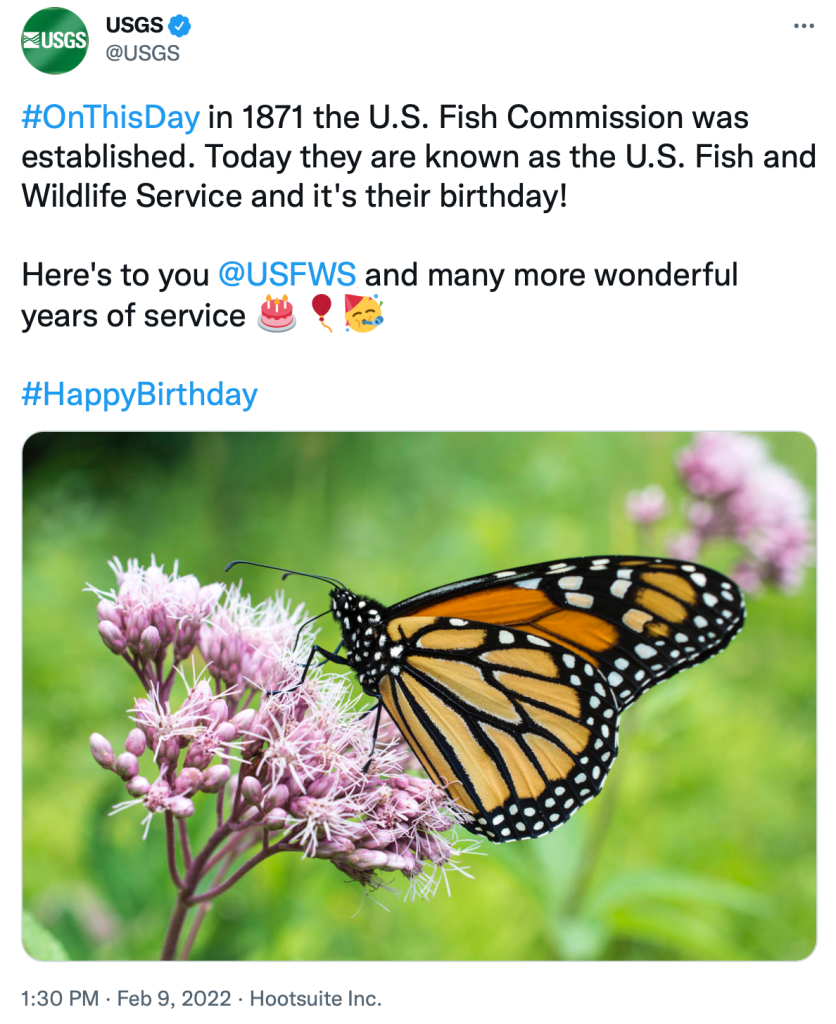The image size is (836, 1024).
Task: Open the #OnThisDay hashtag
Action: [x=110, y=117]
